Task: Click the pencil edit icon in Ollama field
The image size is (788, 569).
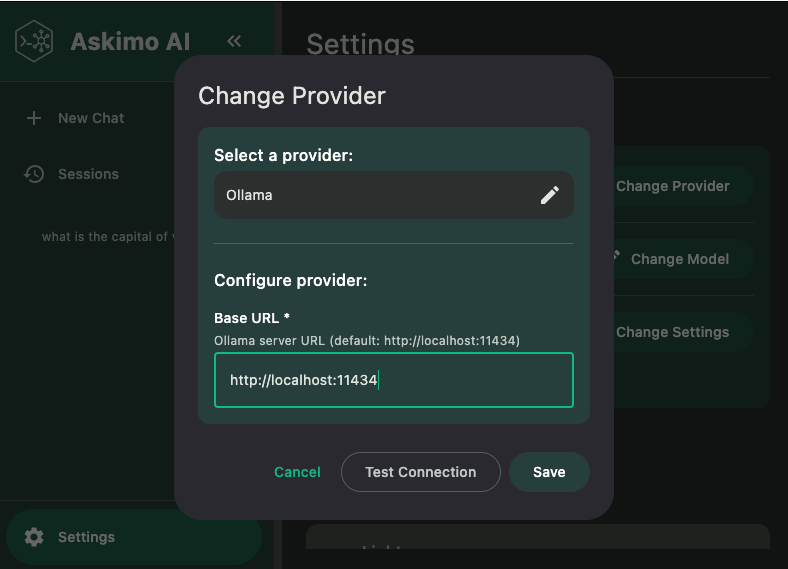Action: tap(549, 195)
